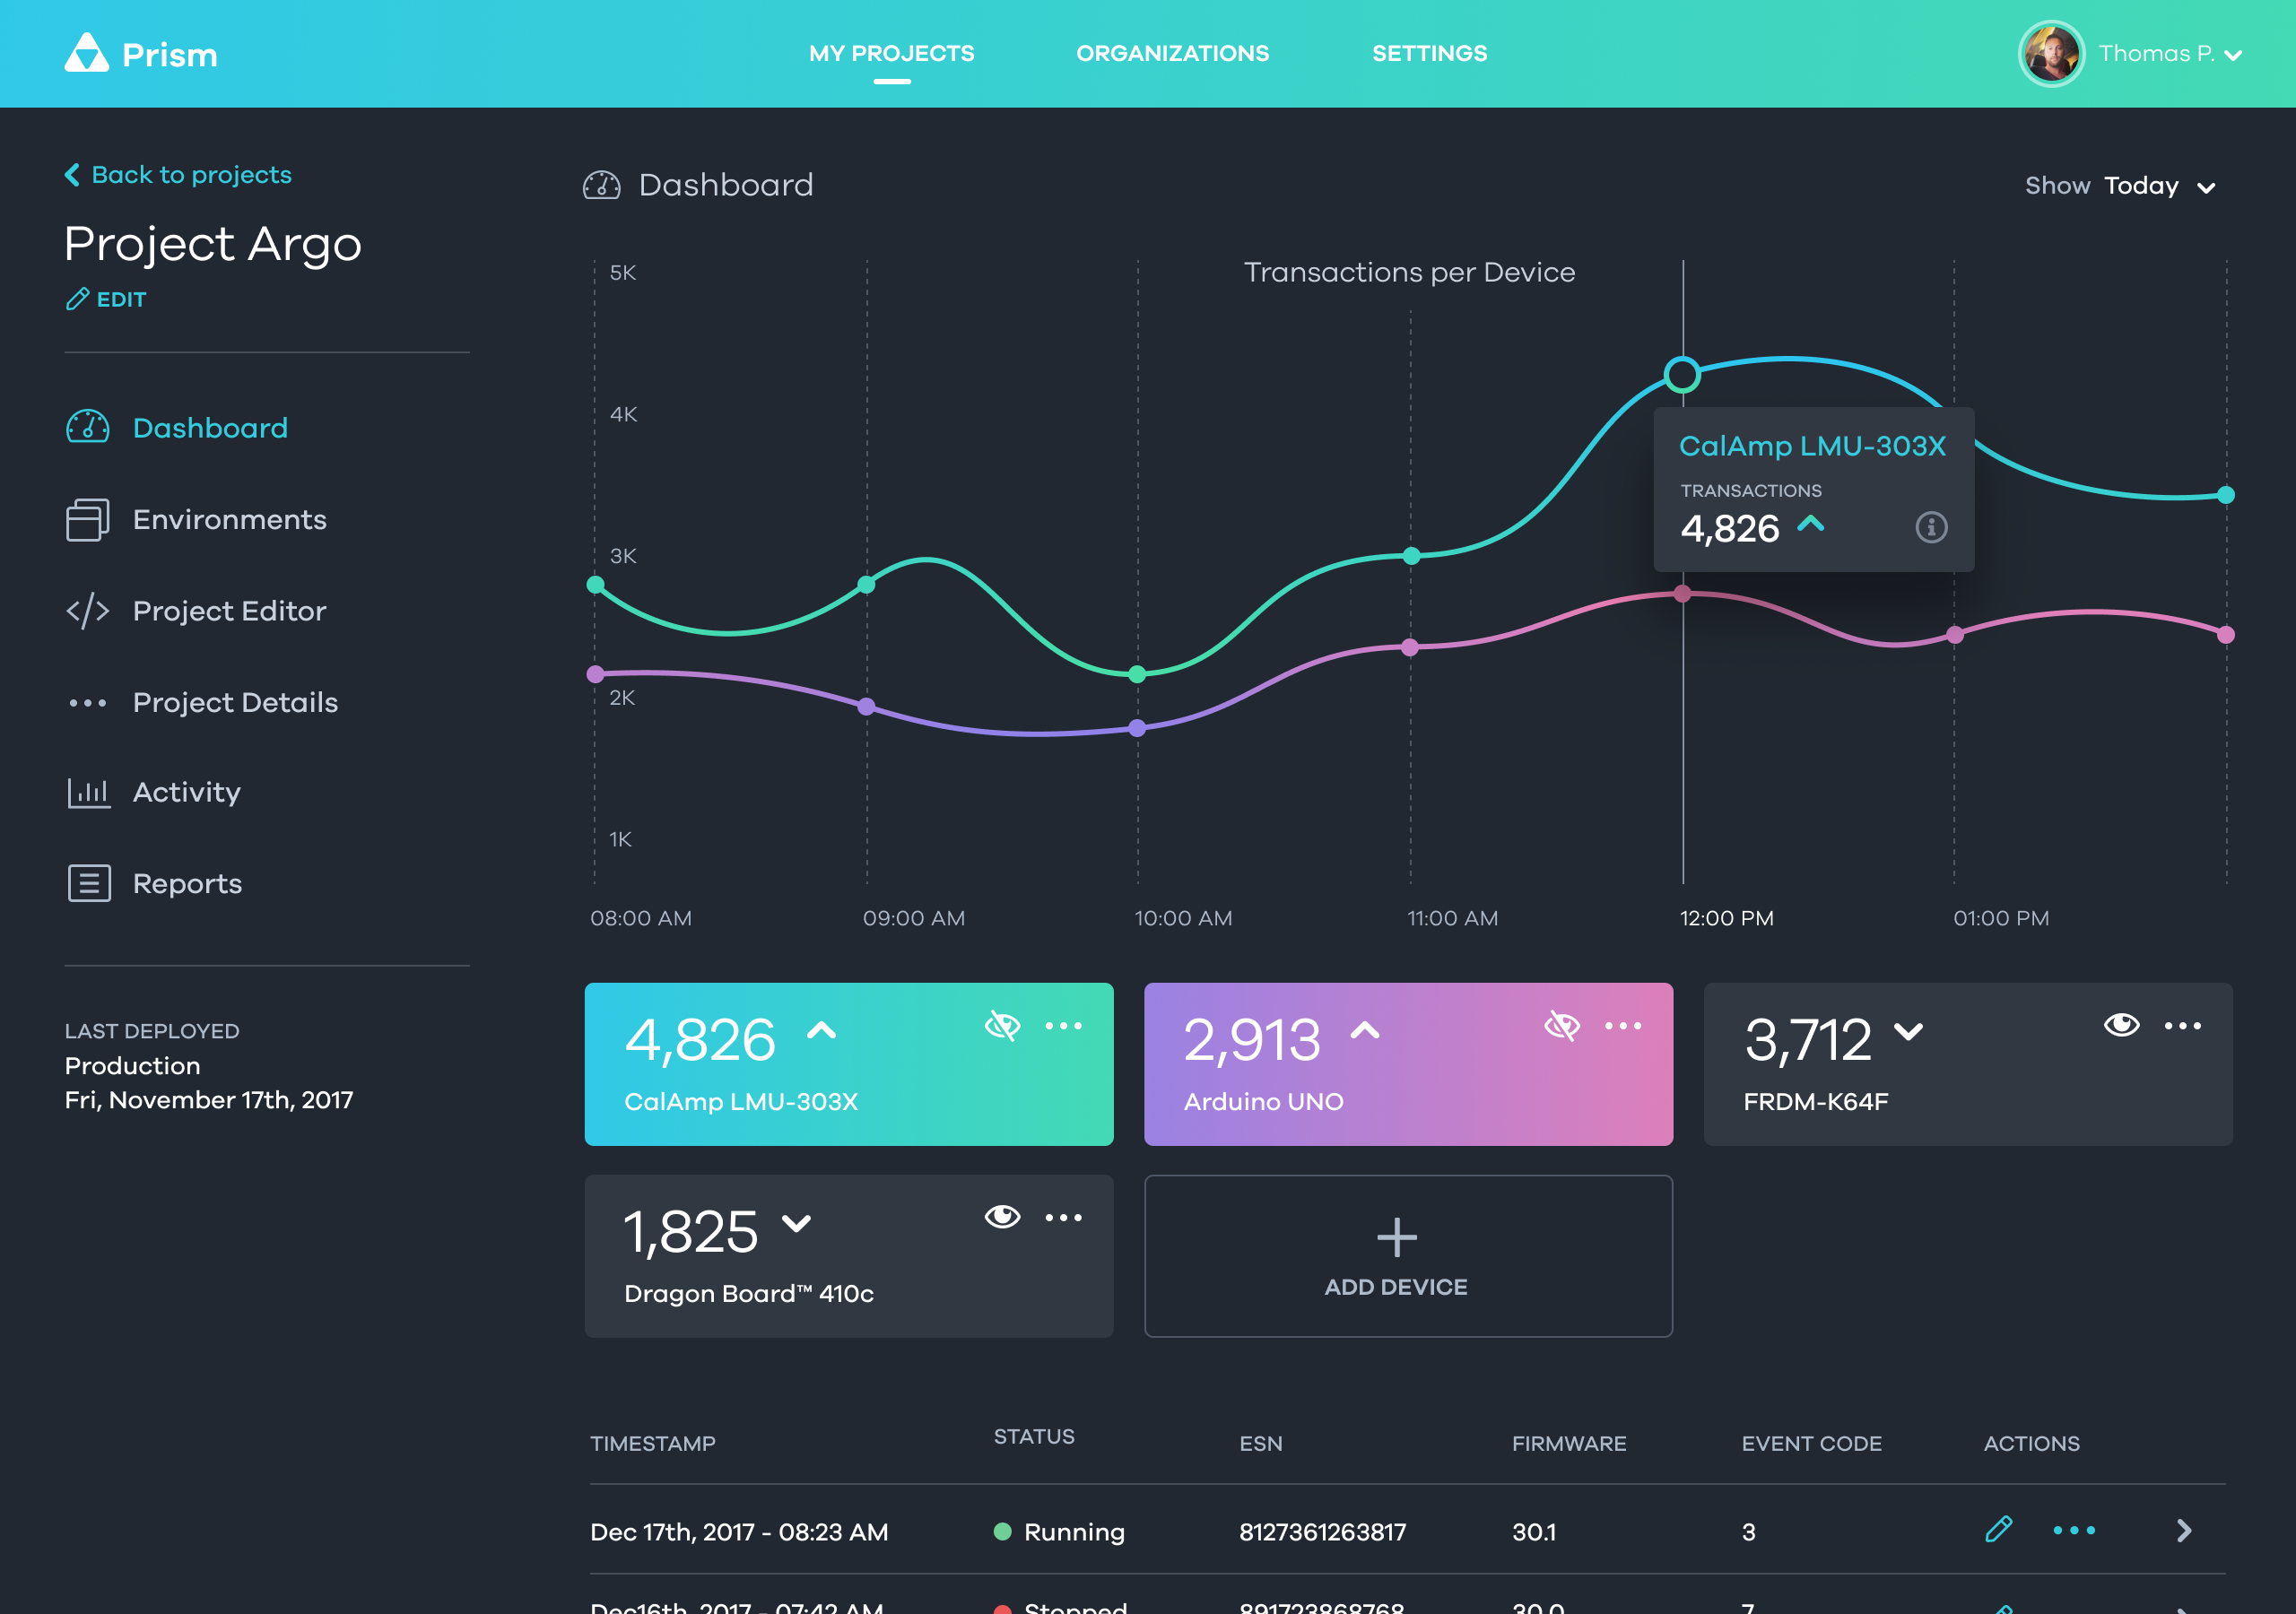Click up trend arrow on Arduino UNO card
This screenshot has width=2296, height=1614.
1365,1031
